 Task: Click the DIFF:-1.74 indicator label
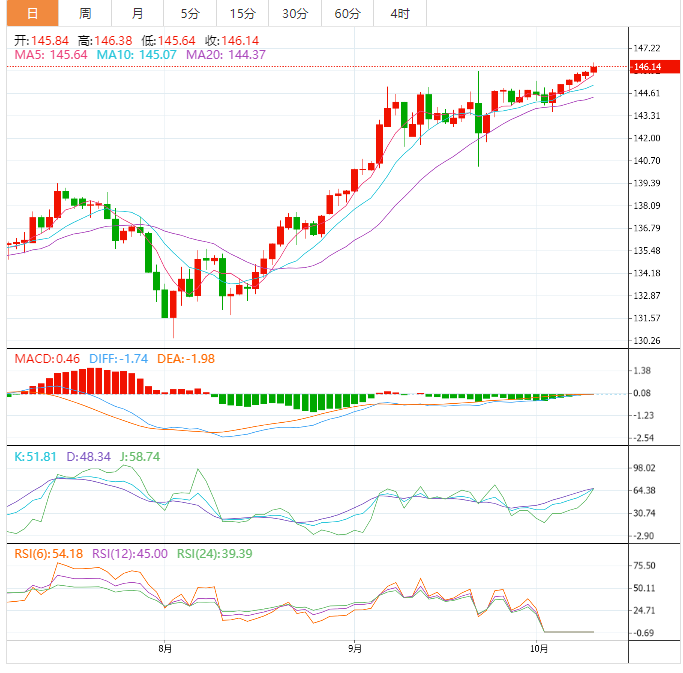[x=118, y=359]
